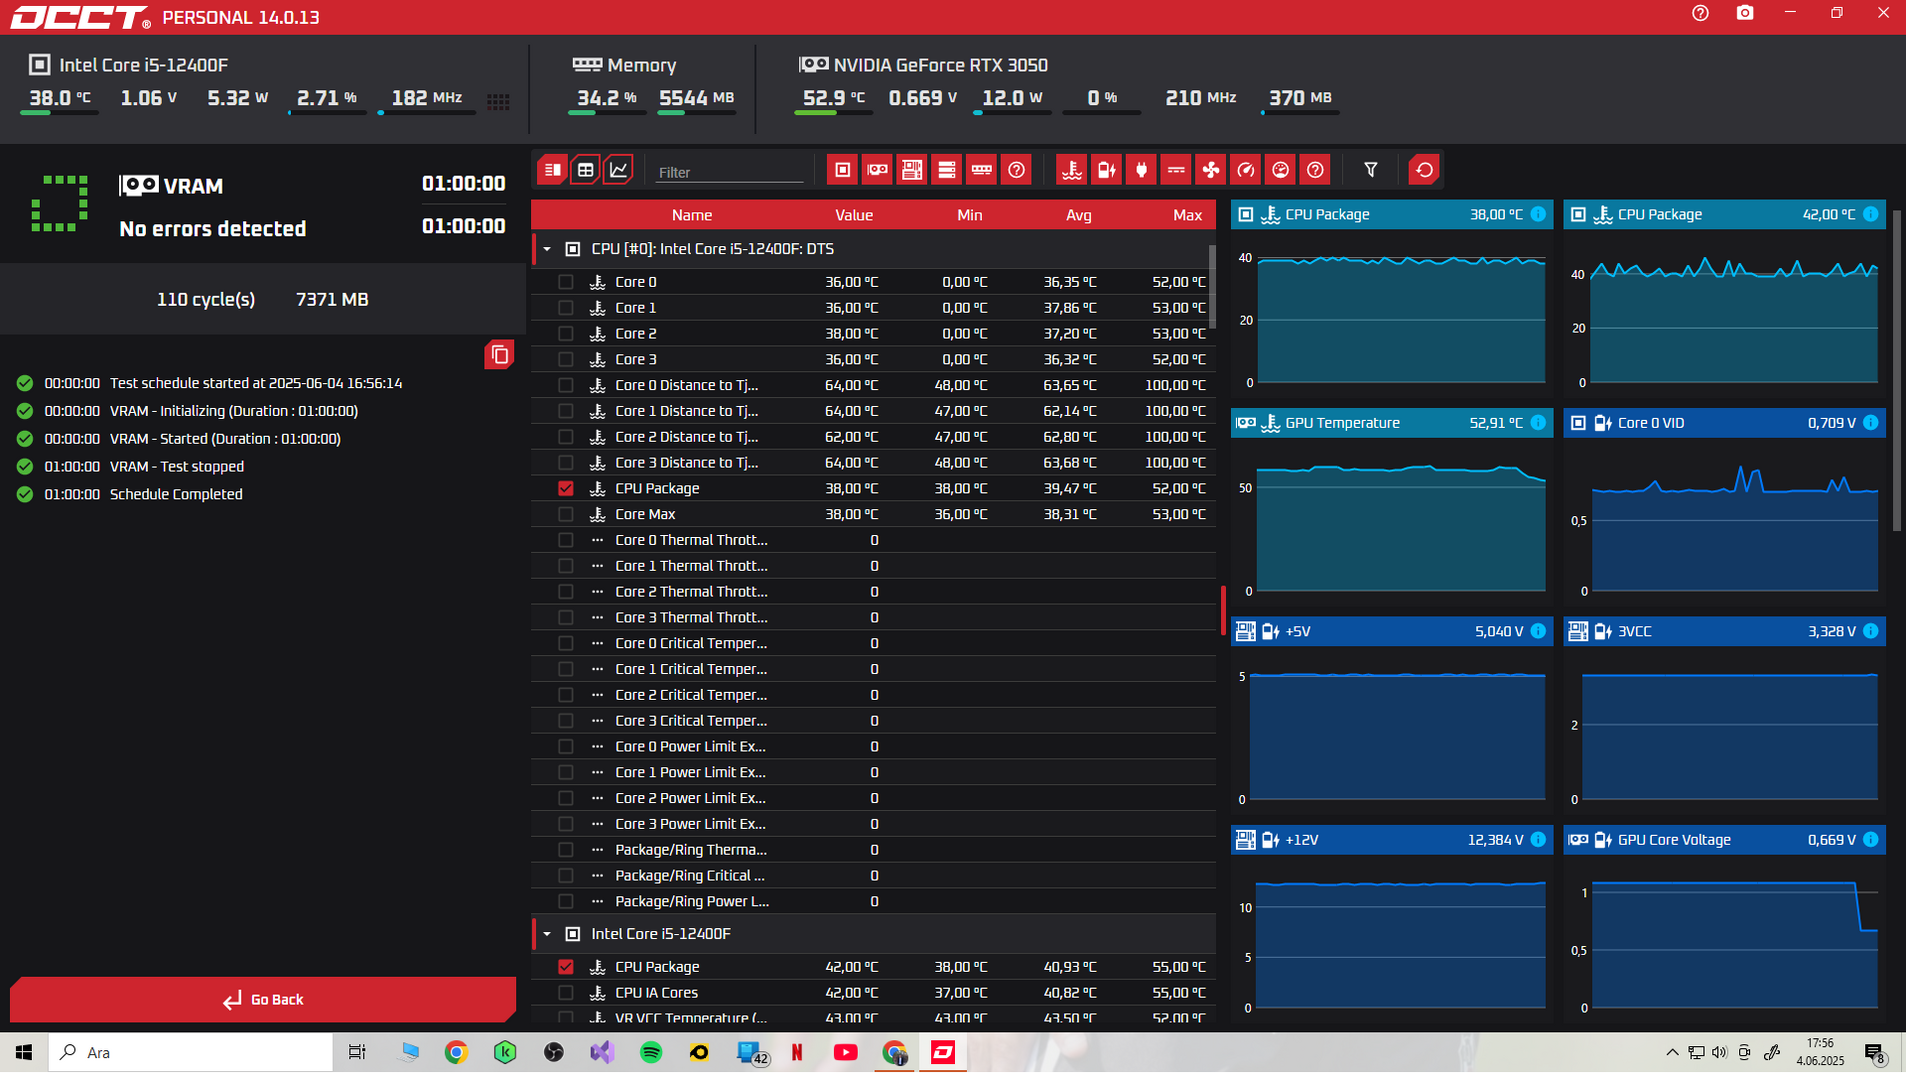Enable the Core 3 temperature checkbox
Image resolution: width=1906 pixels, height=1080 pixels.
566,360
